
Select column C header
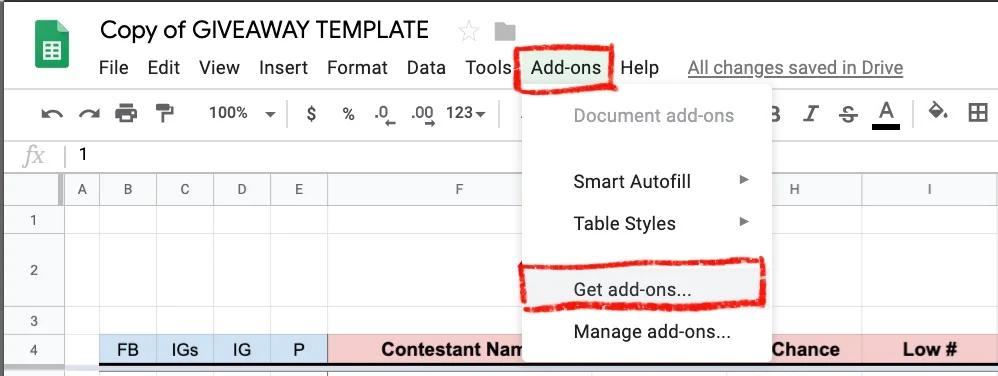pos(185,189)
